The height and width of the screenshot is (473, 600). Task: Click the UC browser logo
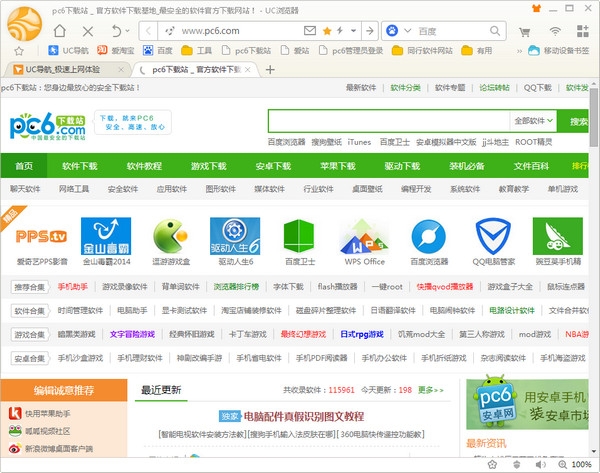(24, 24)
